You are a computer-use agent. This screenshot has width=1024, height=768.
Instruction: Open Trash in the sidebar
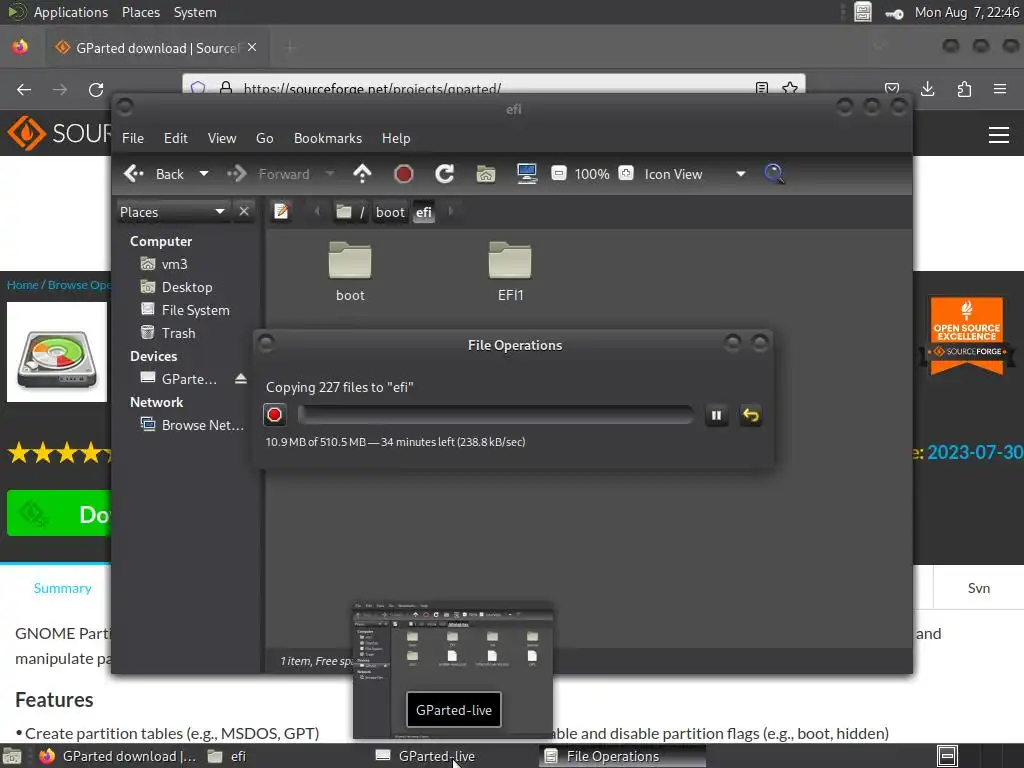(168, 333)
